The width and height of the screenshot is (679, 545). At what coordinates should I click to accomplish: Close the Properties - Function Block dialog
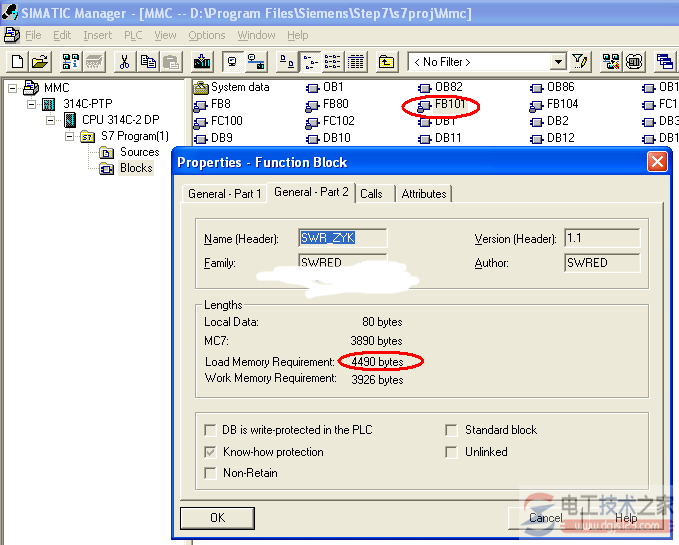657,162
